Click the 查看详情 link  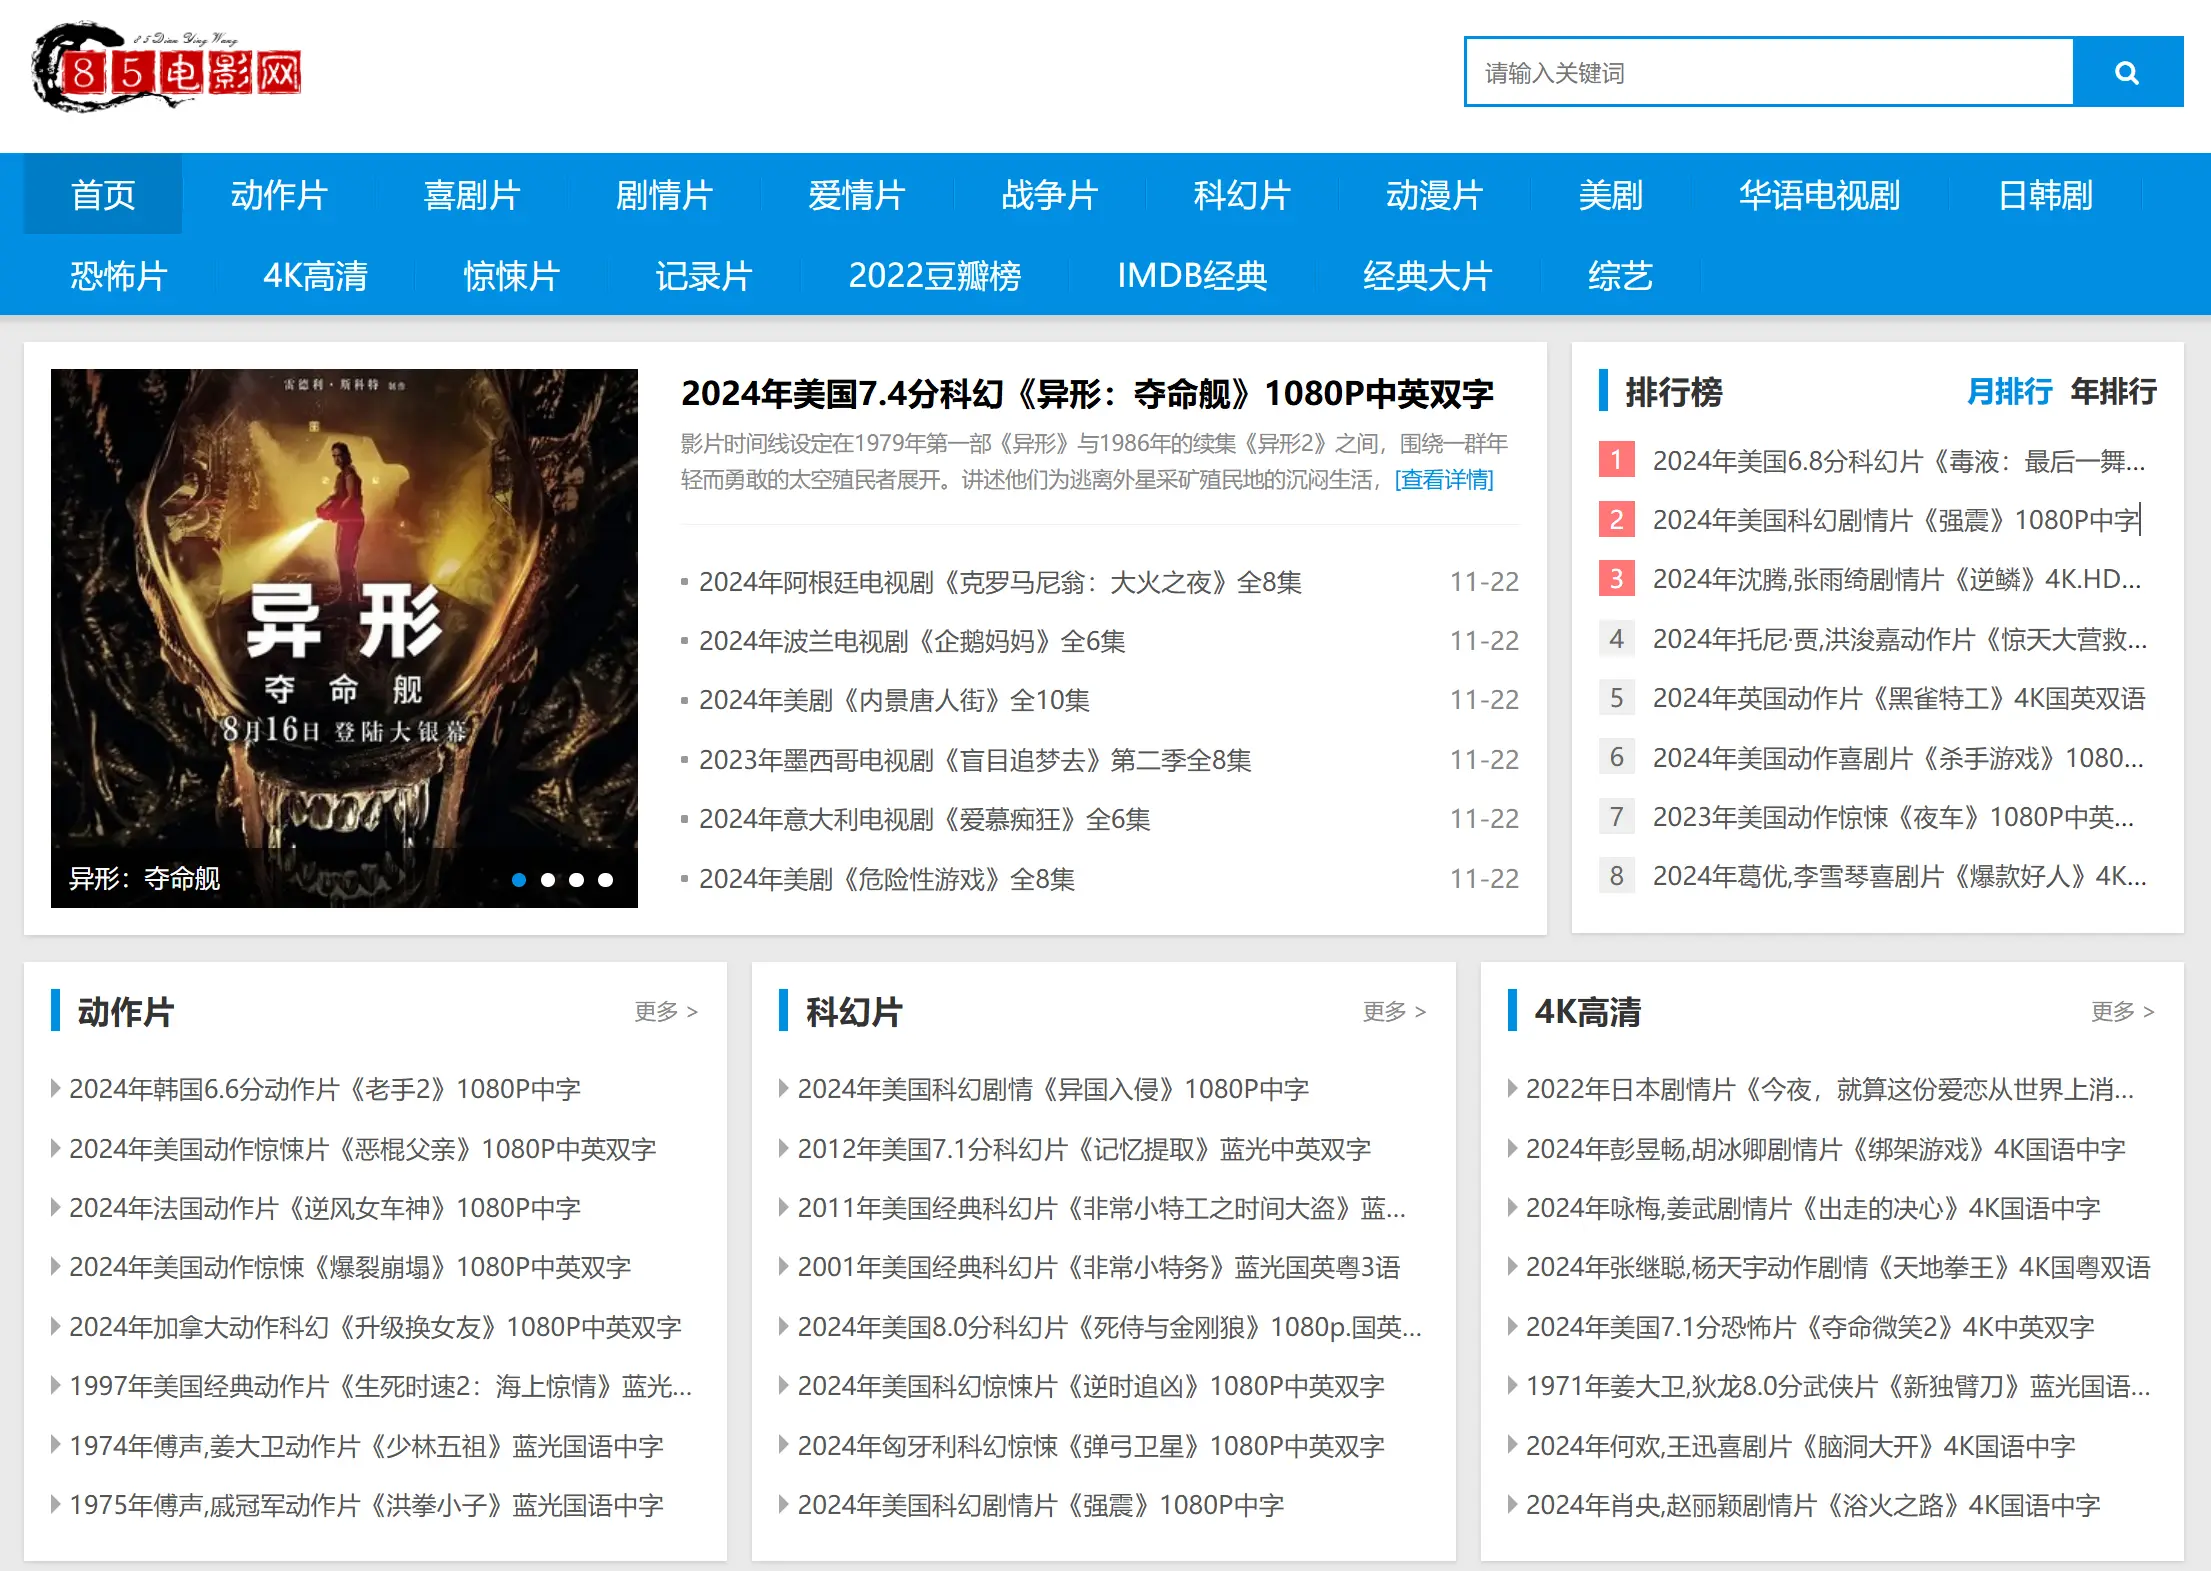(x=1443, y=480)
